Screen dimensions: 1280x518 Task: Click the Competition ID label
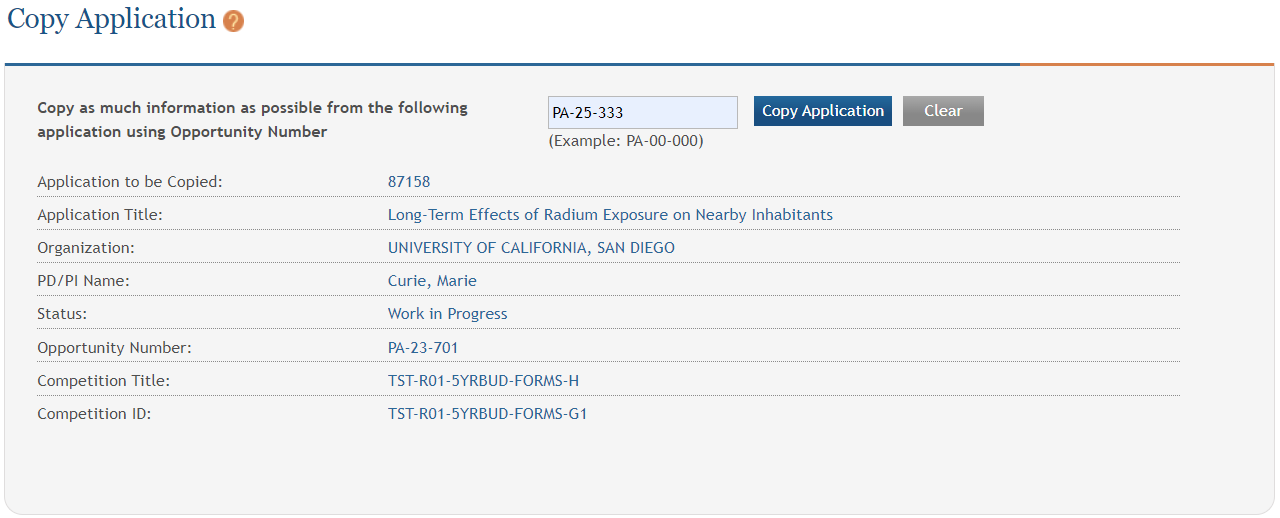94,414
